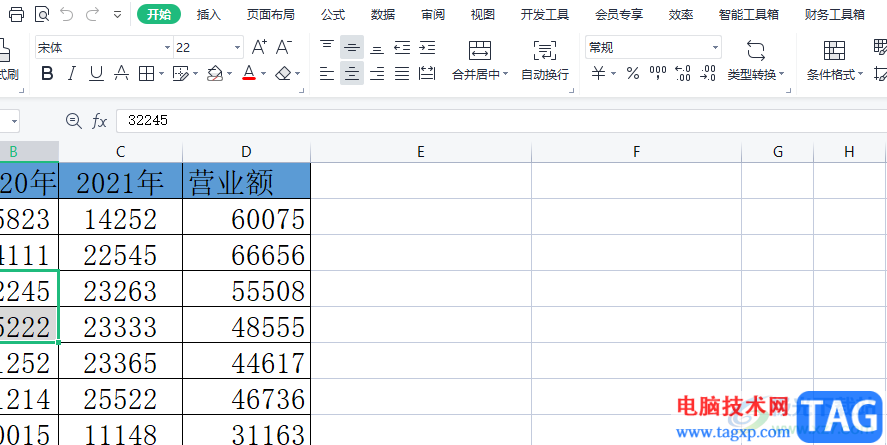Screen dimensions: 887x445
Task: Toggle italic formatting
Action: click(72, 74)
